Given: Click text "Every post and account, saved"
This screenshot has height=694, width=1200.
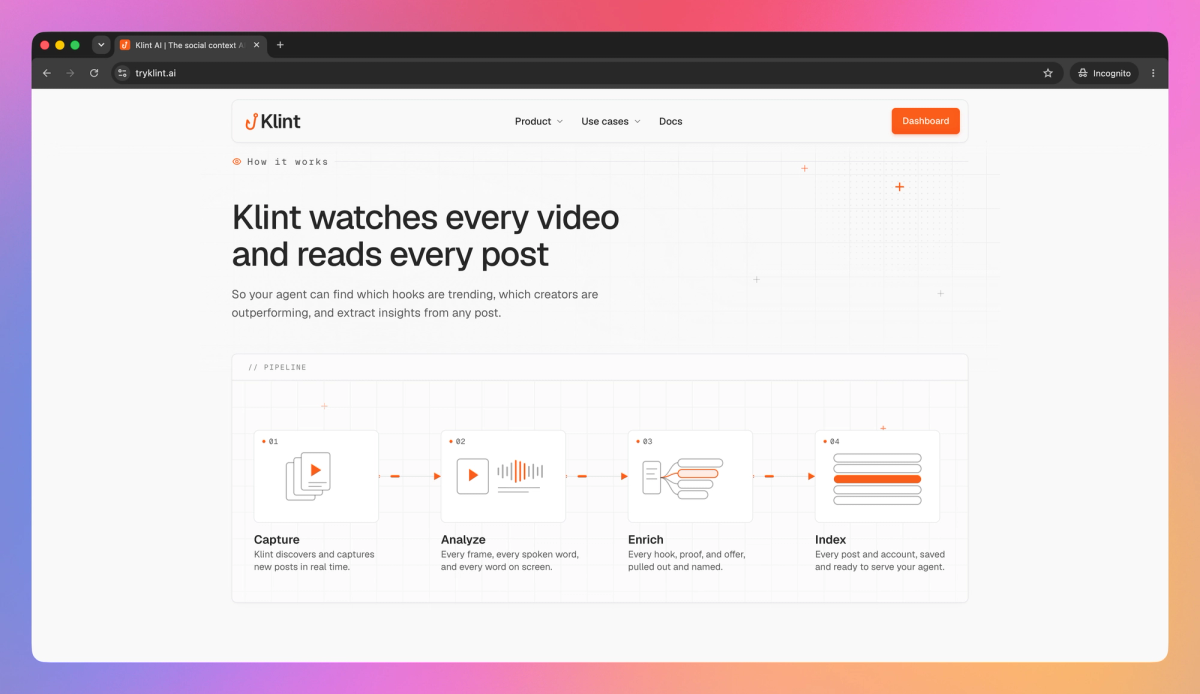Looking at the screenshot, I should click(x=880, y=554).
